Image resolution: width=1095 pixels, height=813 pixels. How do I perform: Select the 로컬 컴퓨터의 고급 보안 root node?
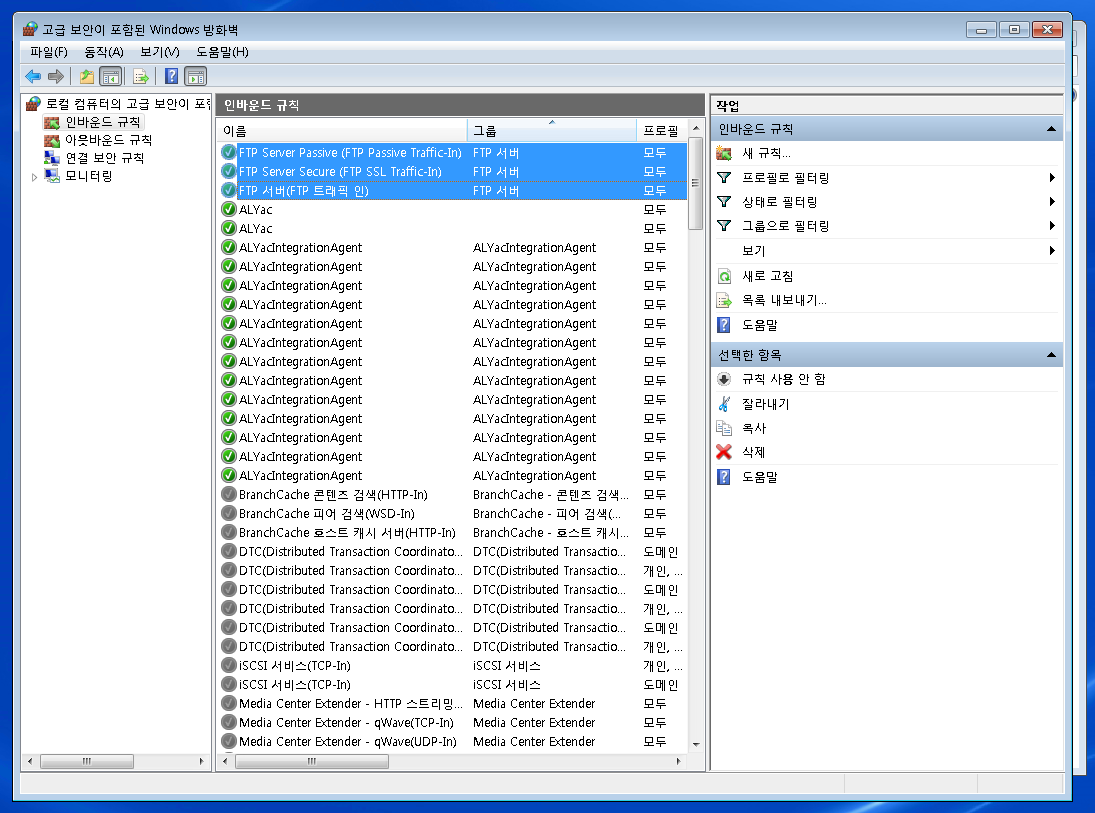[128, 103]
